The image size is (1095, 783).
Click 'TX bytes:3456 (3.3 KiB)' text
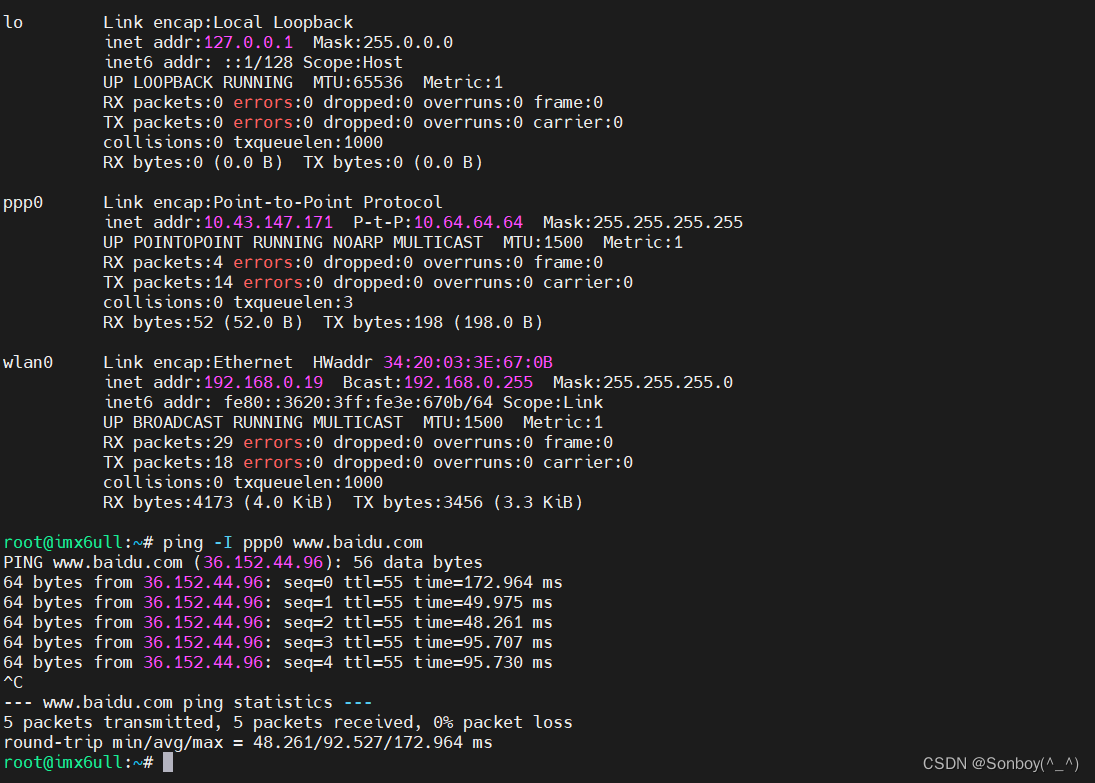[x=468, y=503]
